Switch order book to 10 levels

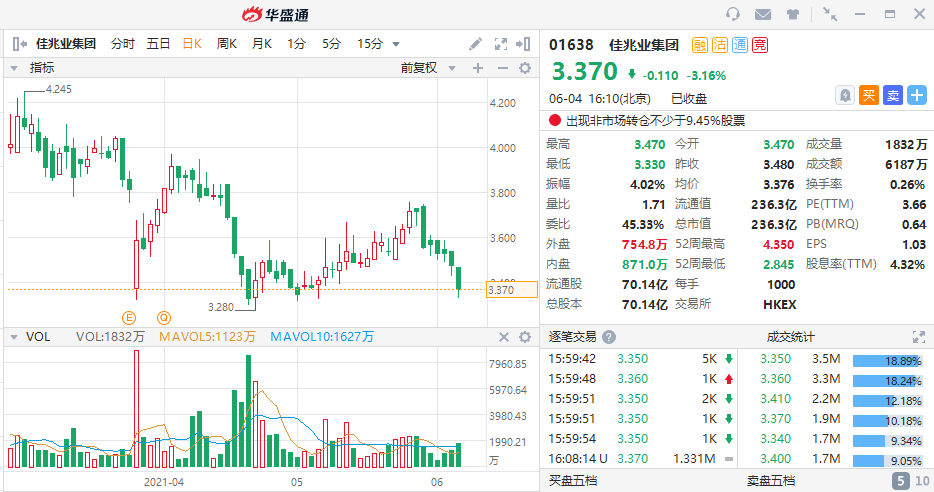(x=922, y=481)
